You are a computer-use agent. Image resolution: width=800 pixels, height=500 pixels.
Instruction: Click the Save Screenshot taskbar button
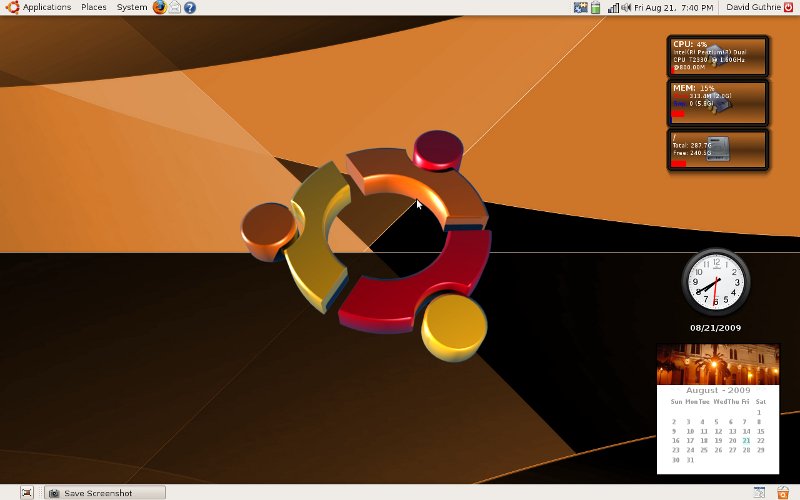tap(104, 492)
